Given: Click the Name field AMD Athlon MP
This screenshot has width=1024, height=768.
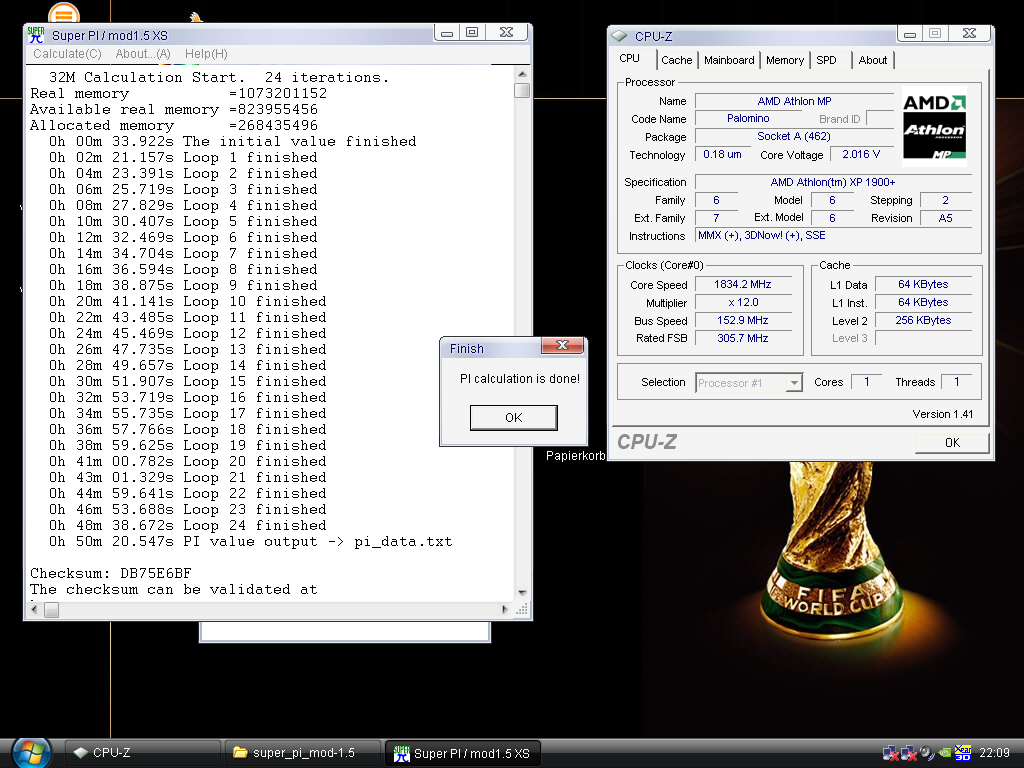Looking at the screenshot, I should point(794,101).
